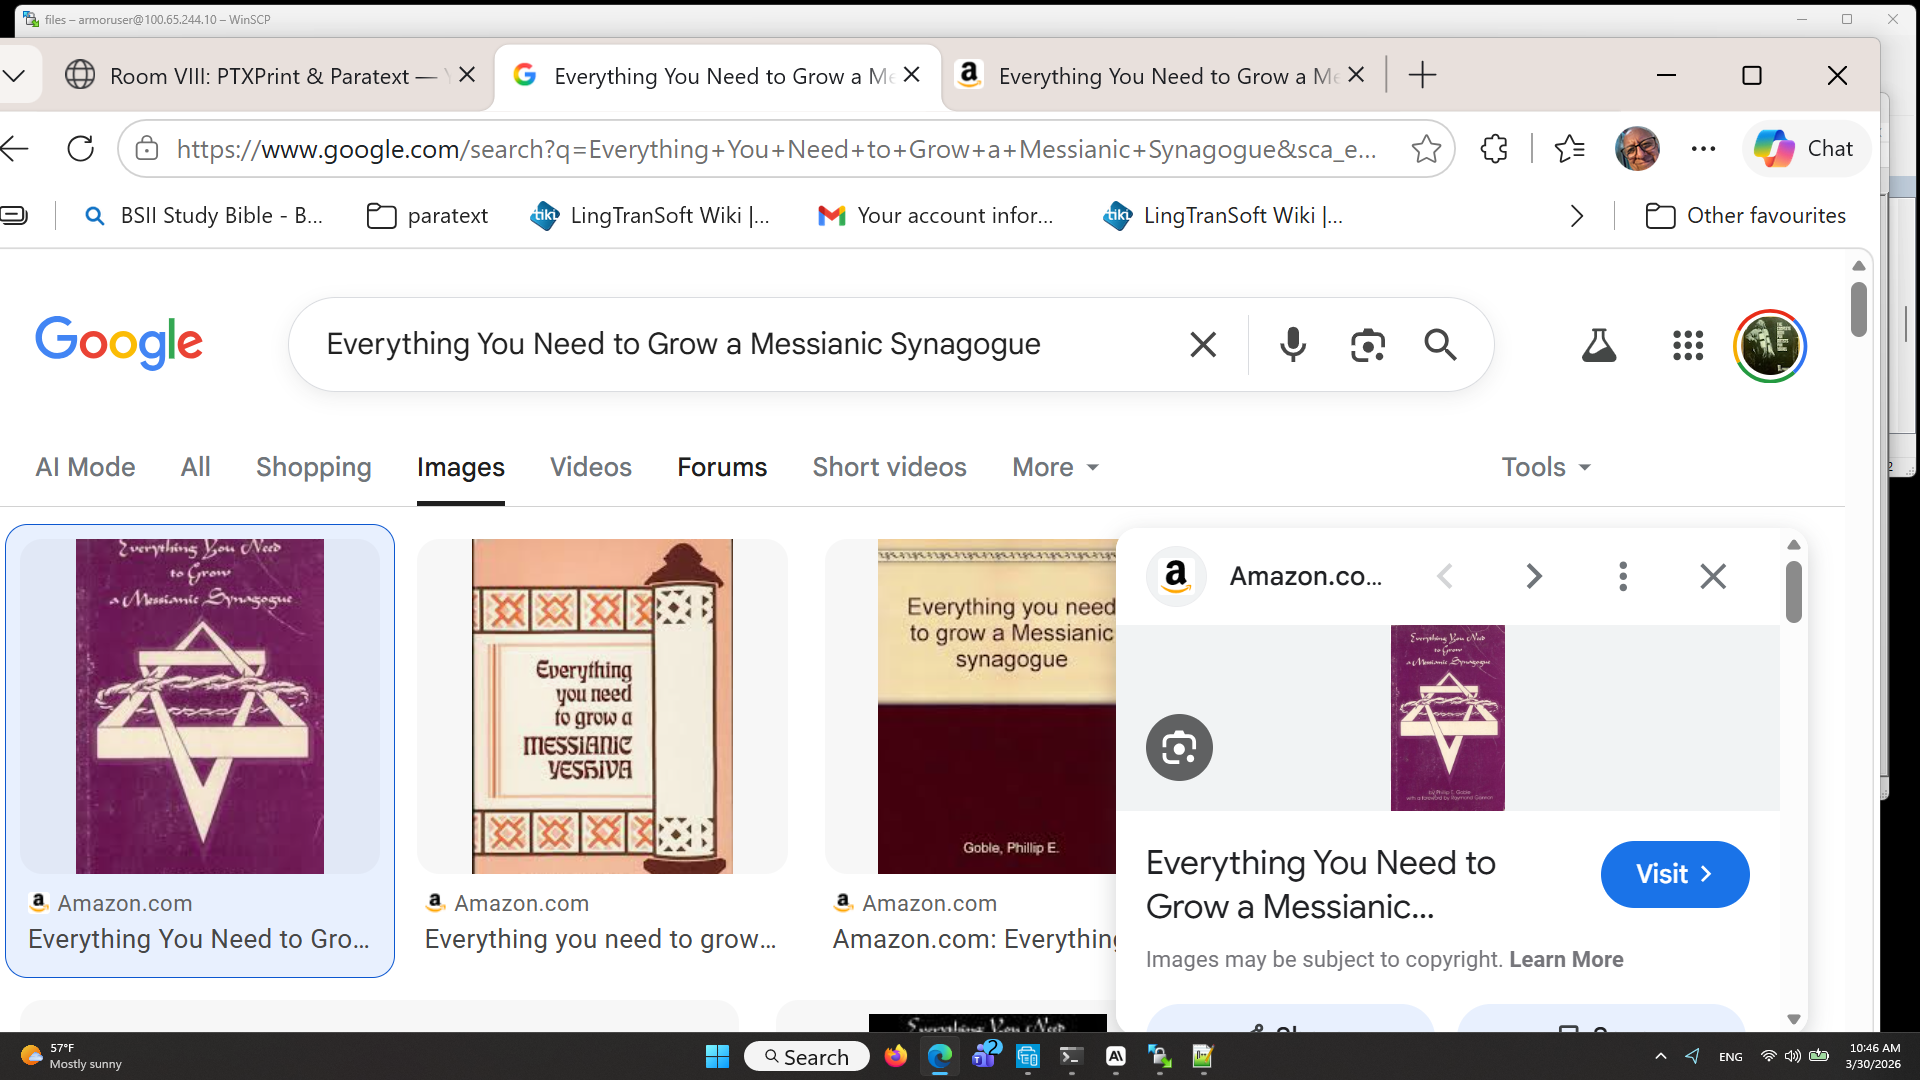This screenshot has height=1080, width=1920.
Task: Clear the Google search box text
Action: (1203, 345)
